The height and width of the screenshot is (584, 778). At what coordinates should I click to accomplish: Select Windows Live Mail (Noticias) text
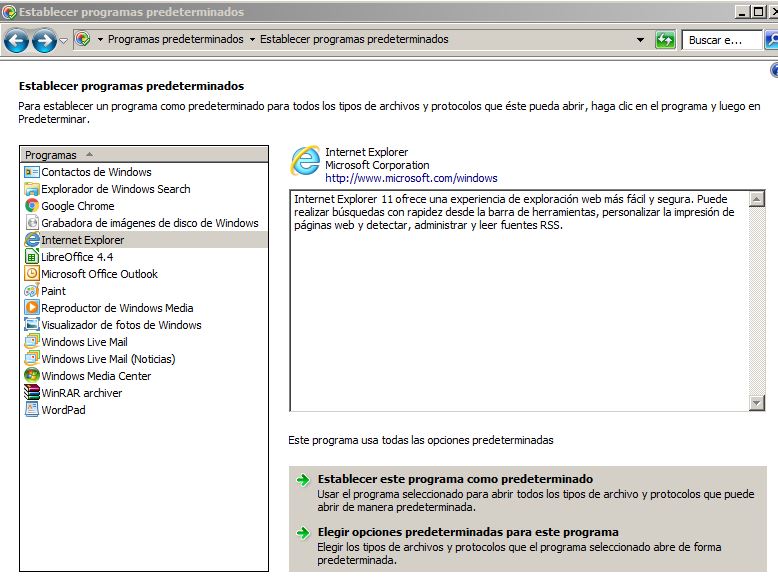pos(108,359)
